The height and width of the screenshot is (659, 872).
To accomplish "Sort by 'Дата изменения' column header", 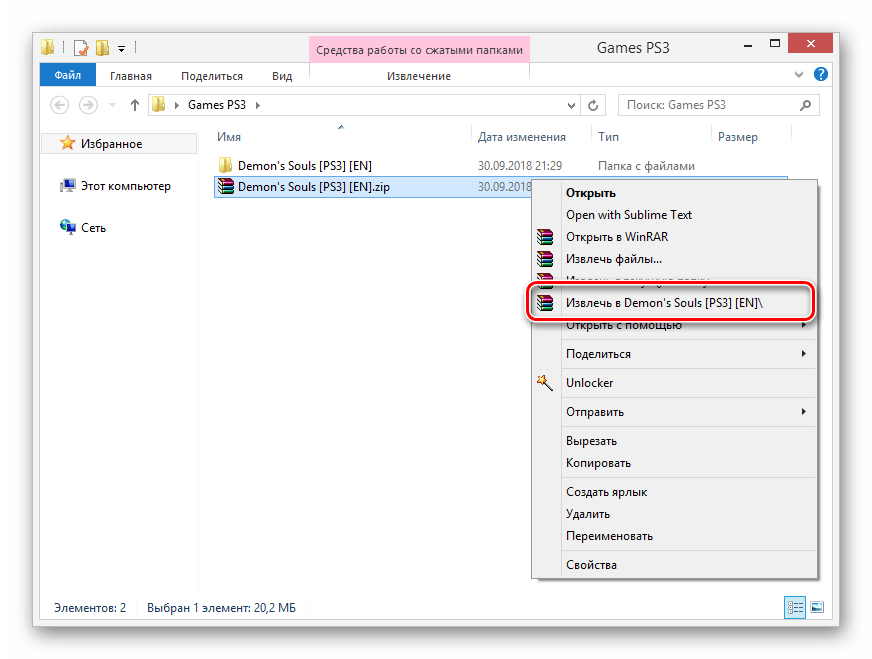I will click(x=521, y=137).
